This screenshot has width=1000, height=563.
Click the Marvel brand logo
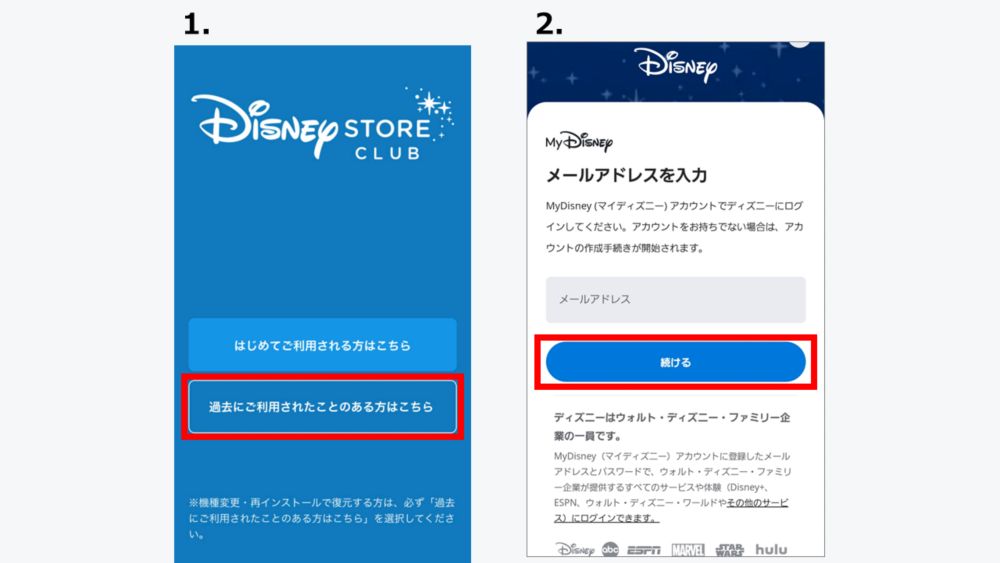(x=688, y=550)
